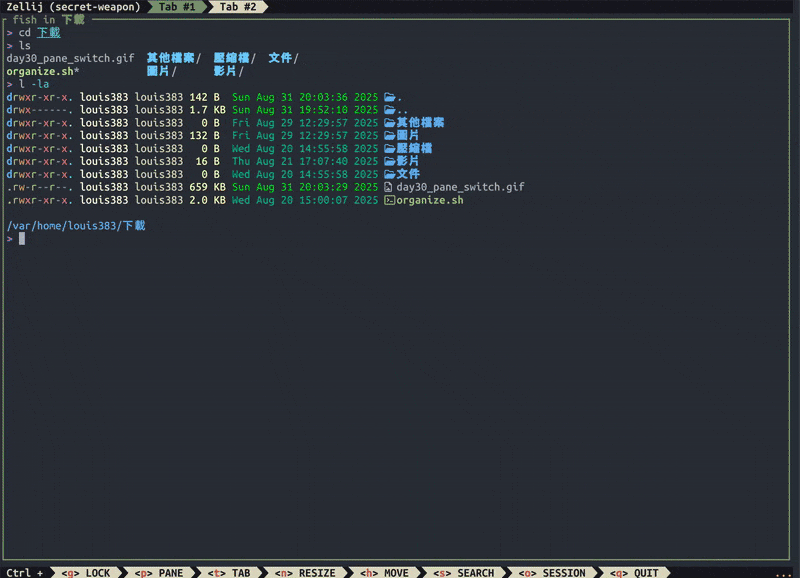Click the LOCK mode shortcut in status bar
The height and width of the screenshot is (578, 800).
coord(86,572)
